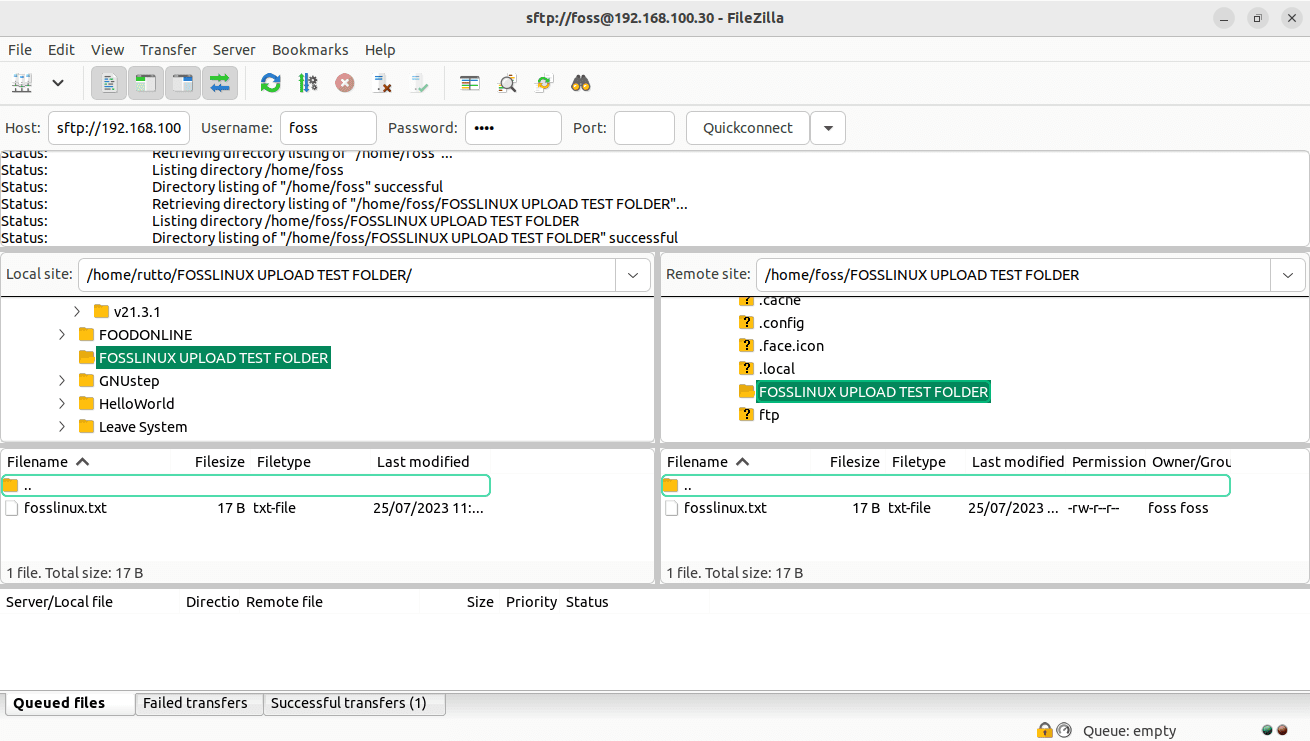
Task: Go to parent folder in local list
Action: tap(246, 485)
